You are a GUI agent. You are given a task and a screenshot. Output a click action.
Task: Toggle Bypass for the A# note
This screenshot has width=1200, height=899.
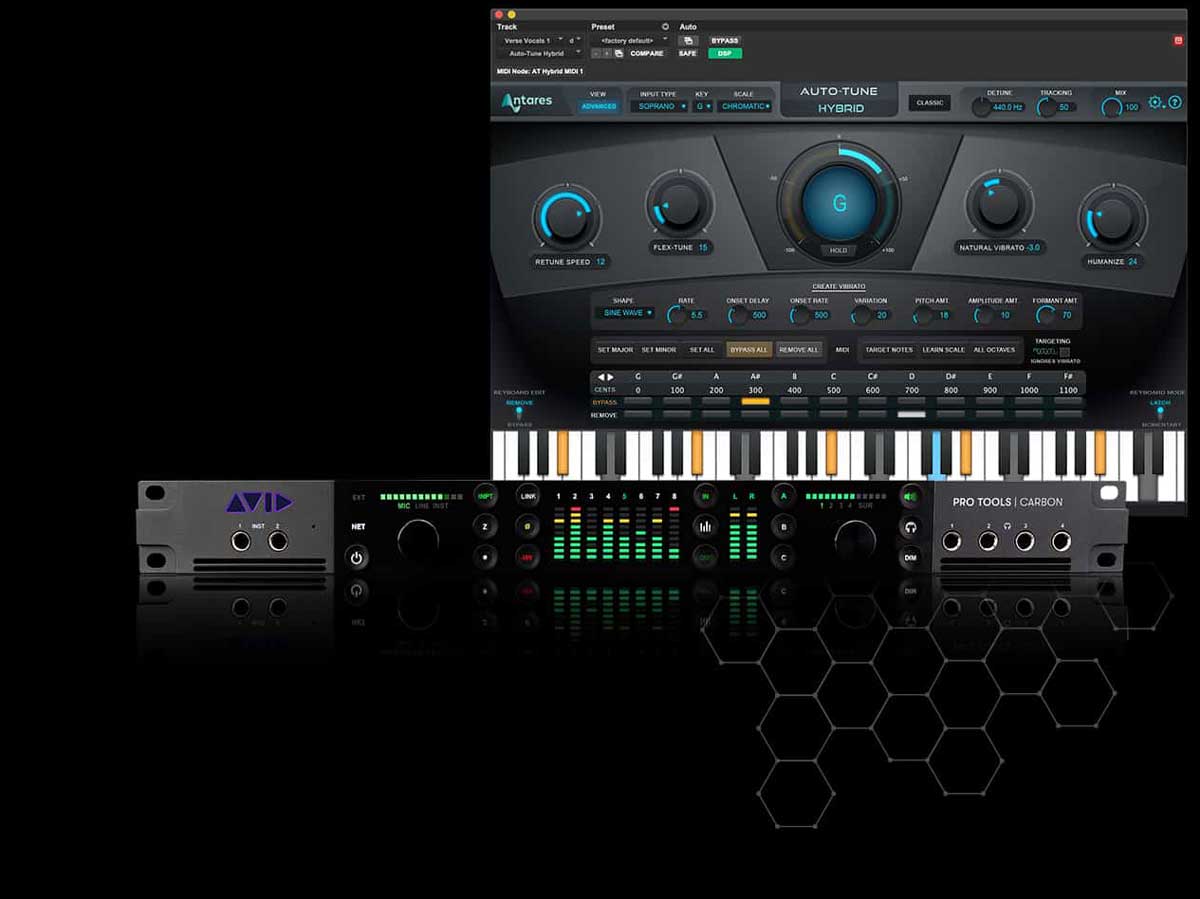tap(755, 401)
